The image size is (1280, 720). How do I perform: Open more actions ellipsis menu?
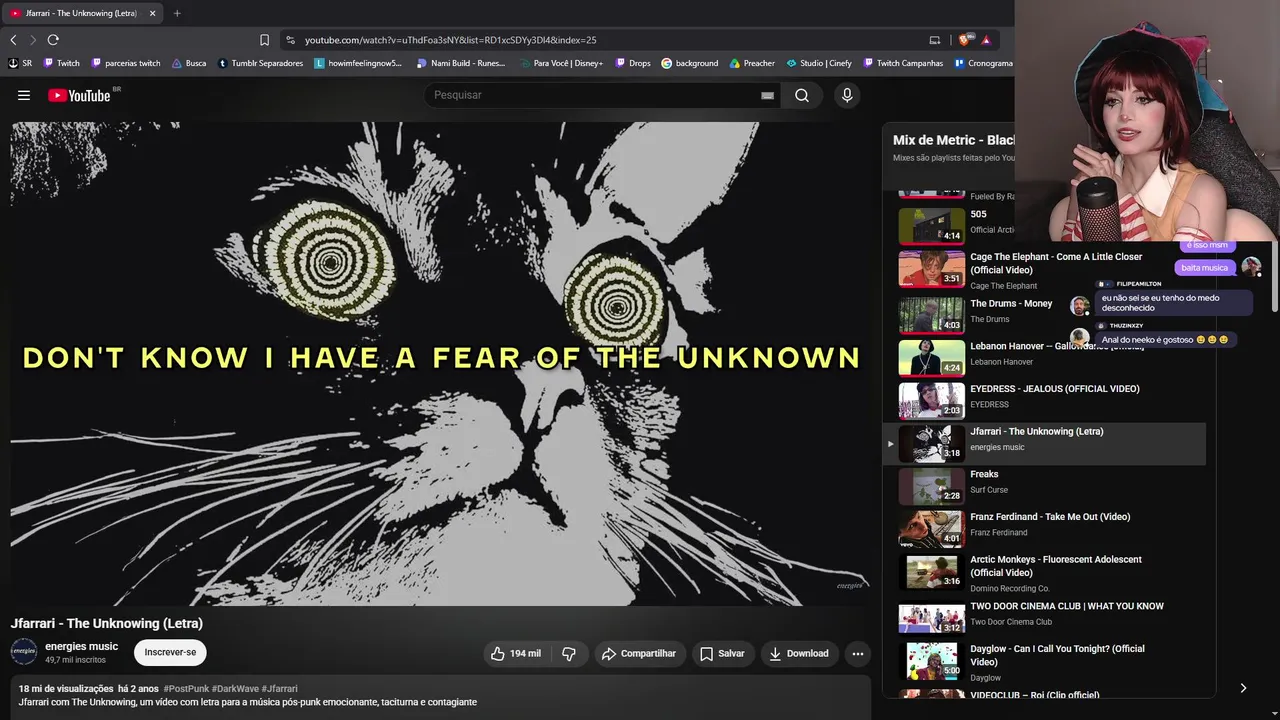[857, 653]
